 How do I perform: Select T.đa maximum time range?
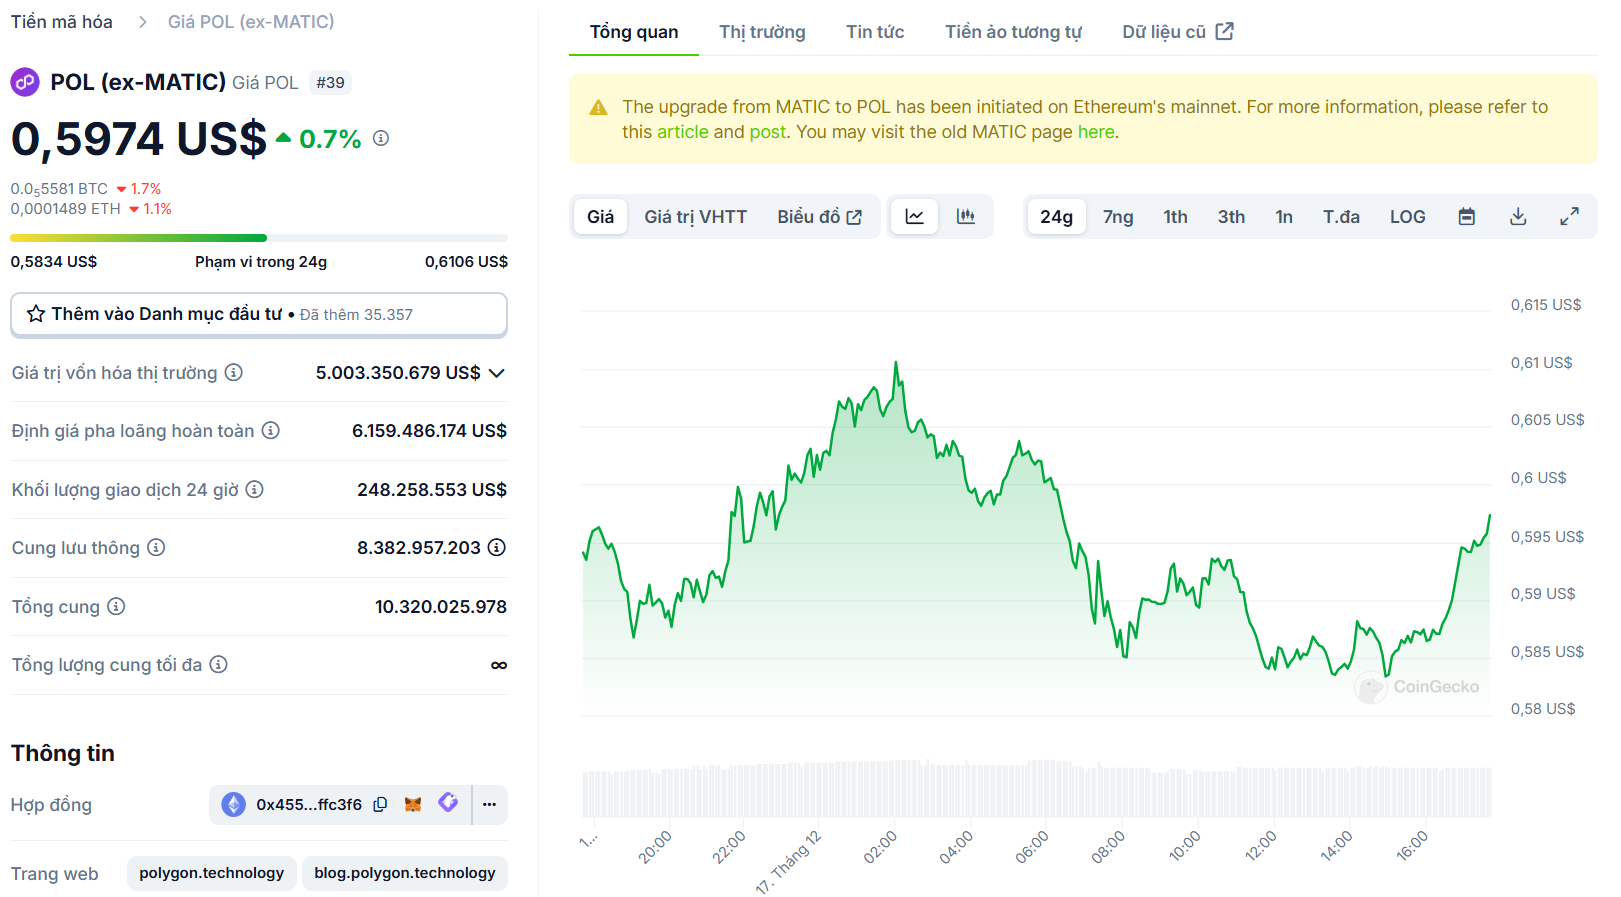tap(1341, 216)
